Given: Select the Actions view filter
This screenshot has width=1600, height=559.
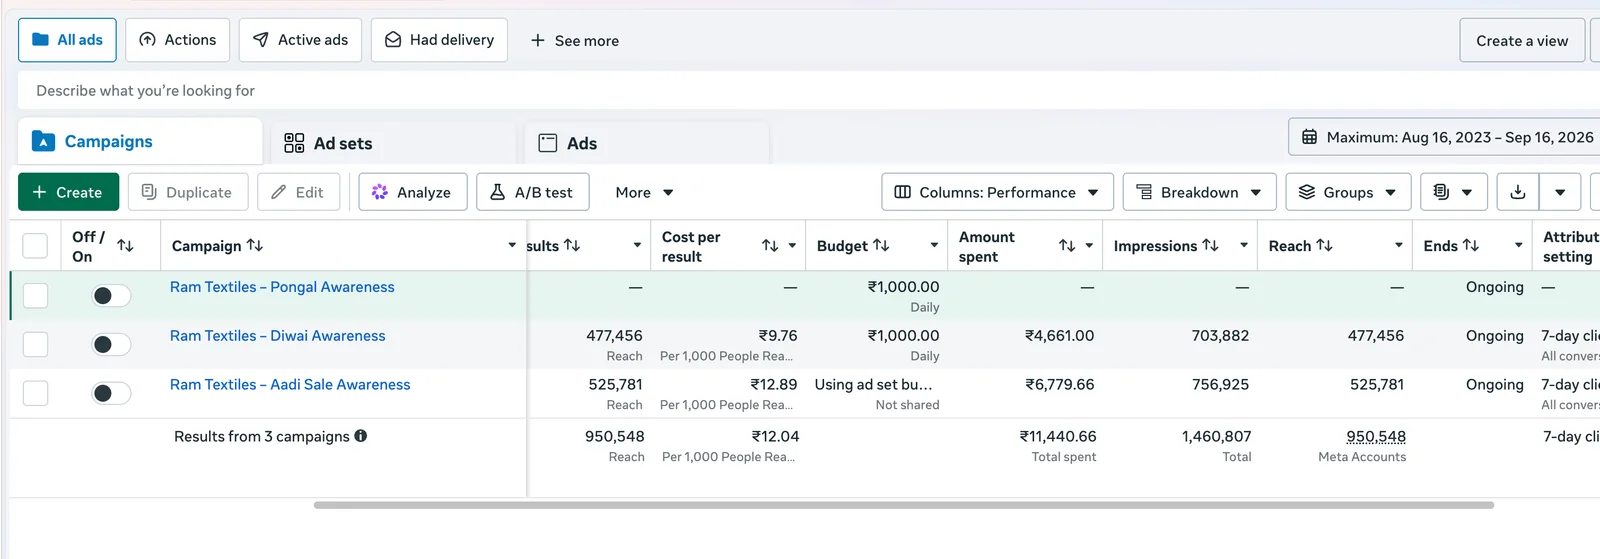Looking at the screenshot, I should pos(177,40).
